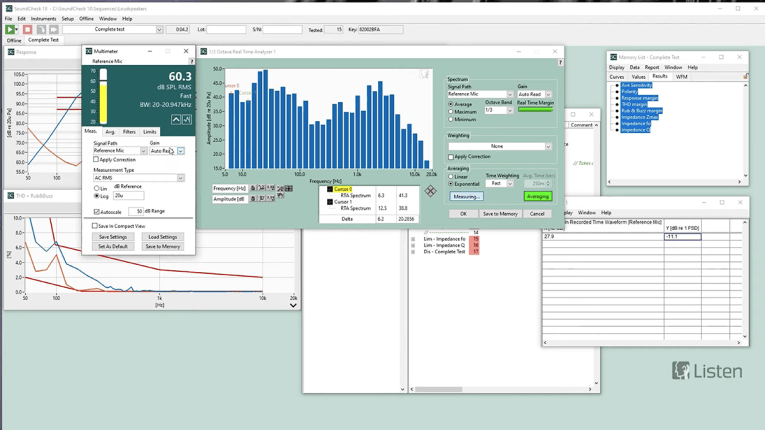Open the RTA Gain dropdown

click(x=548, y=94)
